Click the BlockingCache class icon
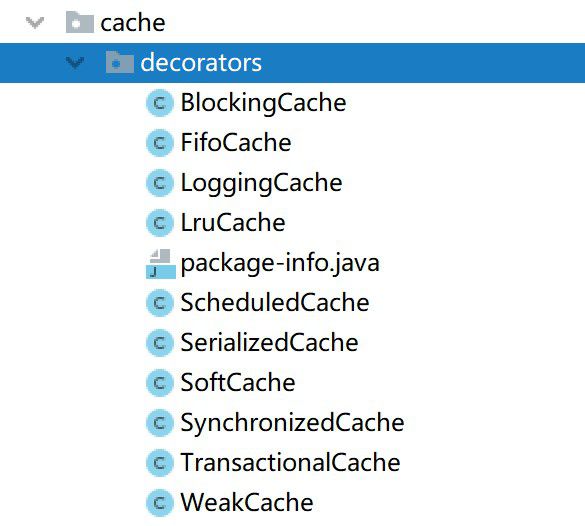Screen dimensions: 585x526 (160, 103)
